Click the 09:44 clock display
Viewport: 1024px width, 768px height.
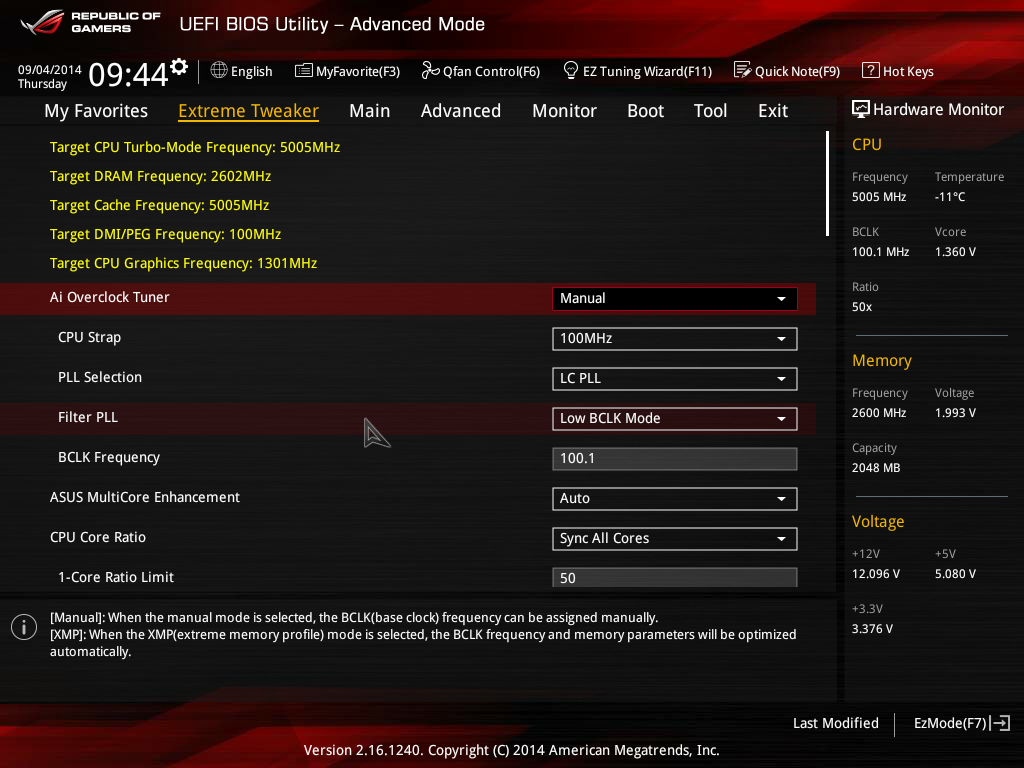coord(129,74)
